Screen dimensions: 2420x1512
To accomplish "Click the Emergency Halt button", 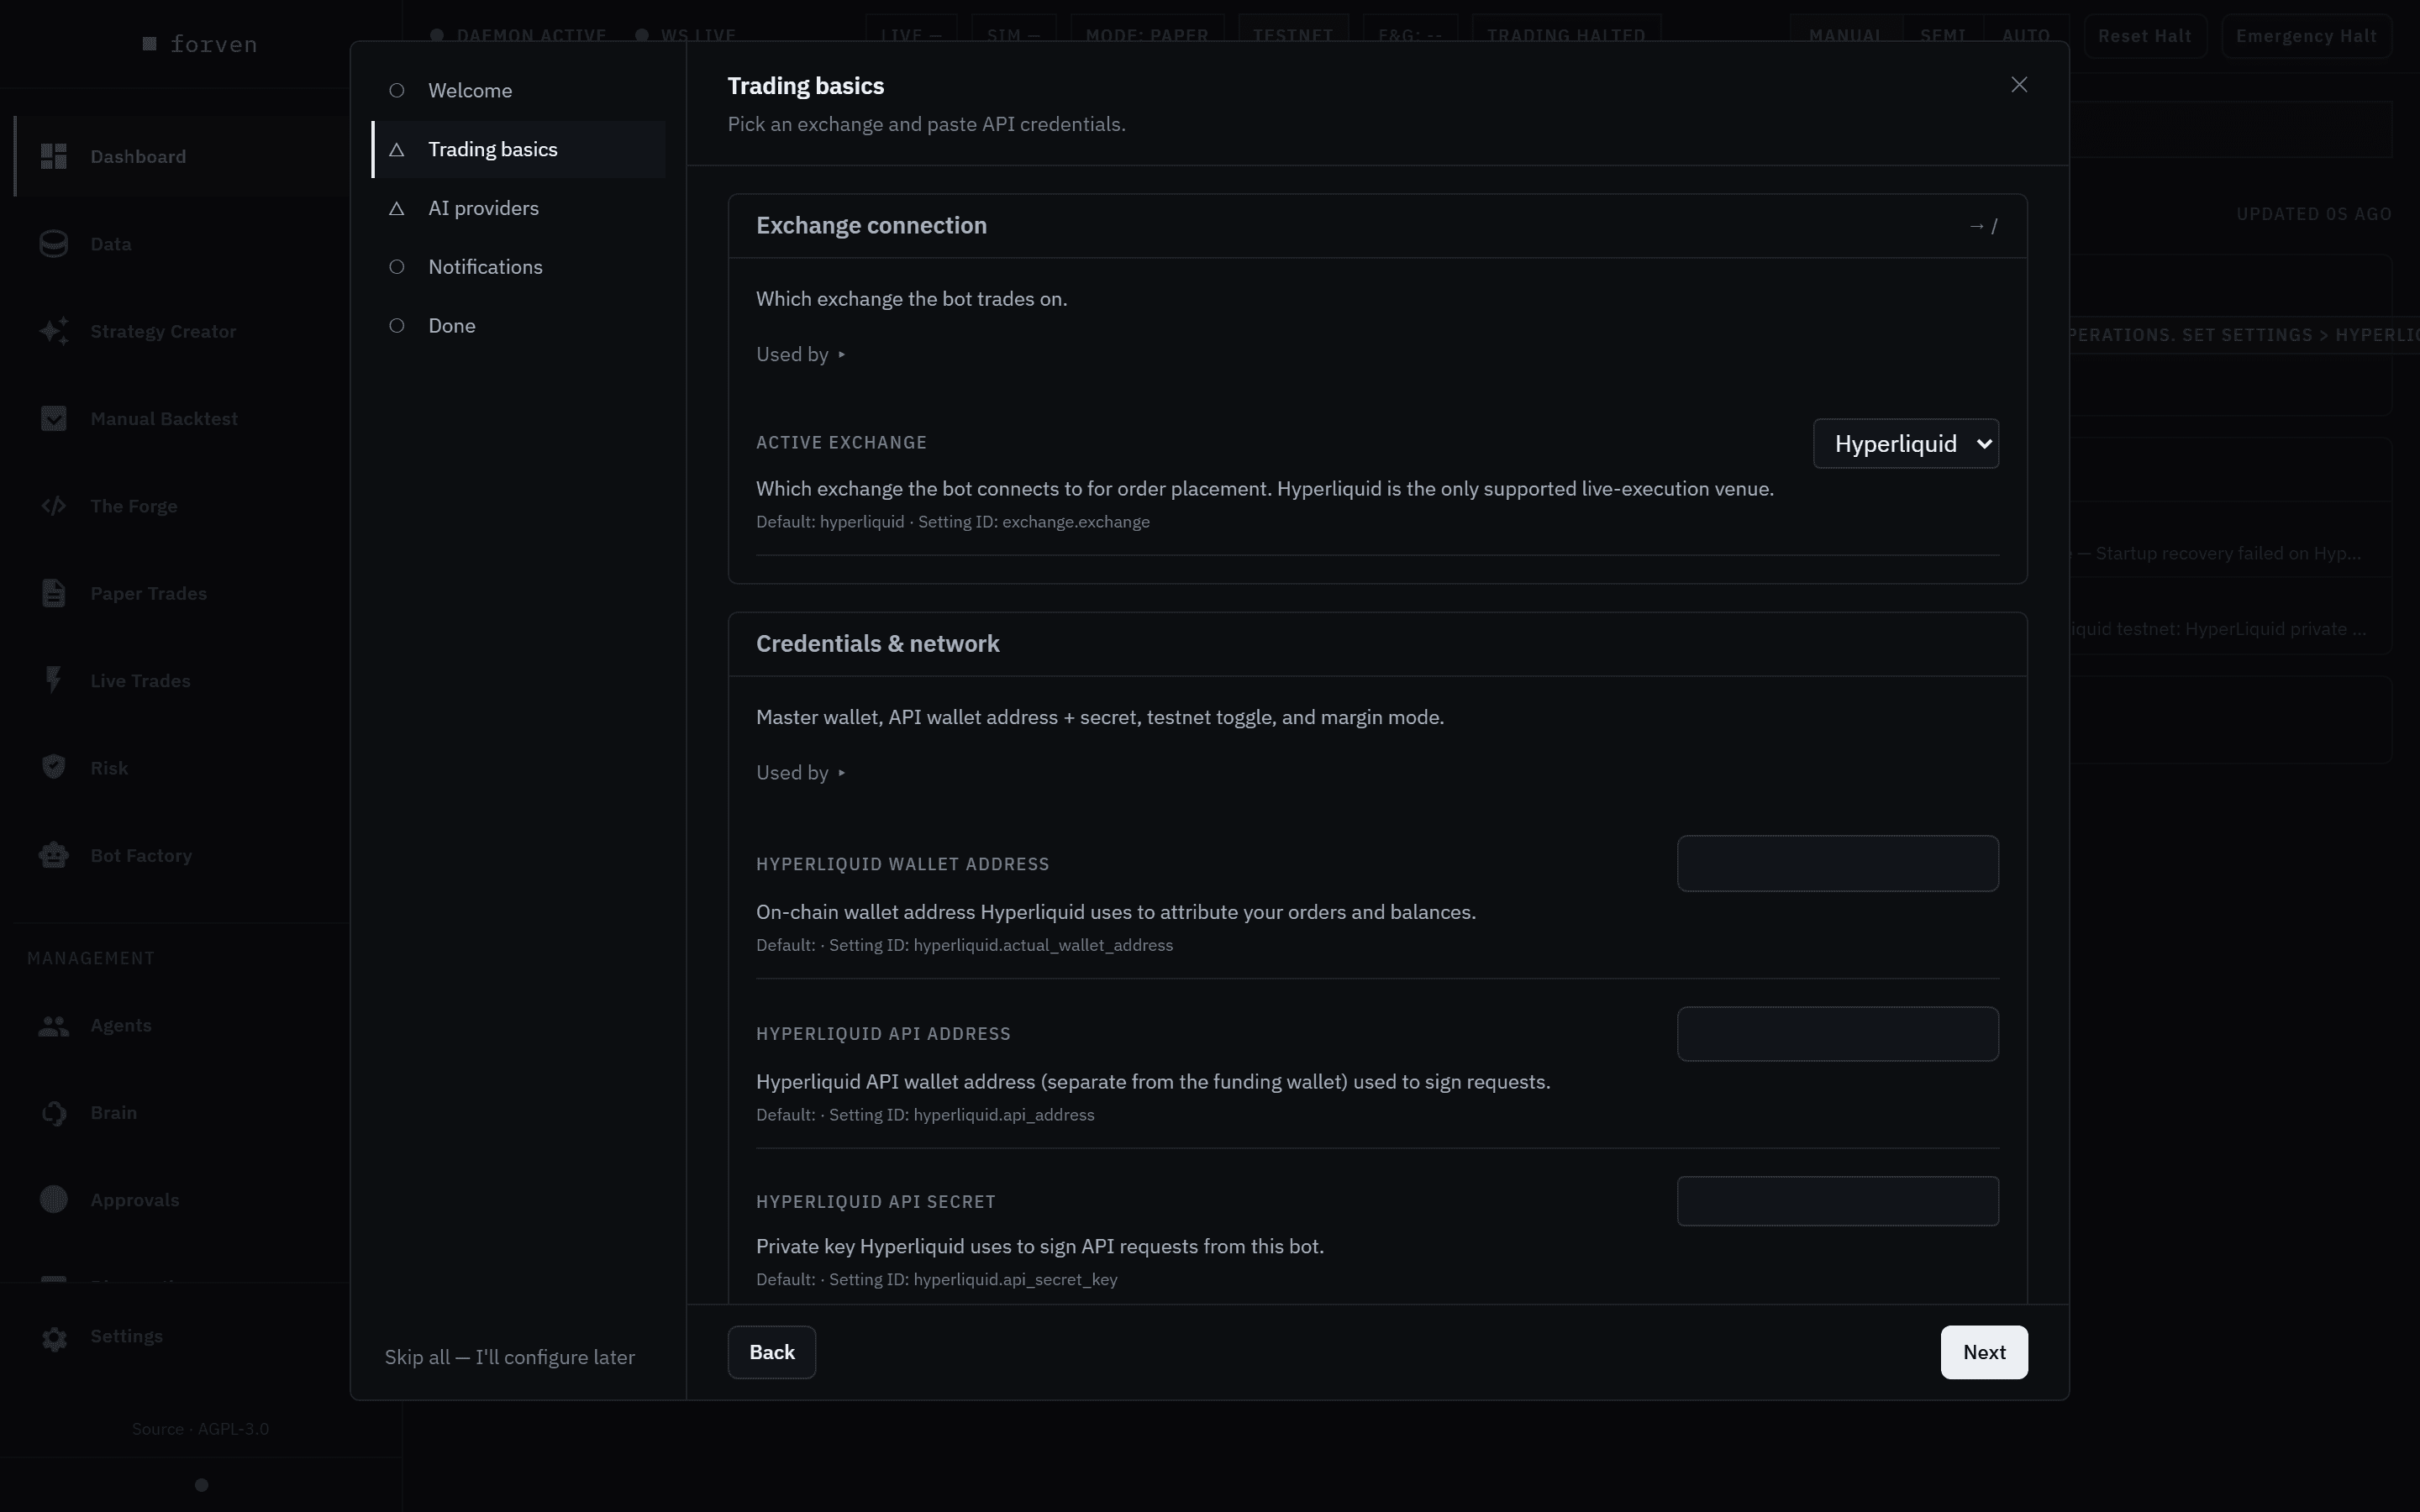I will (2306, 36).
